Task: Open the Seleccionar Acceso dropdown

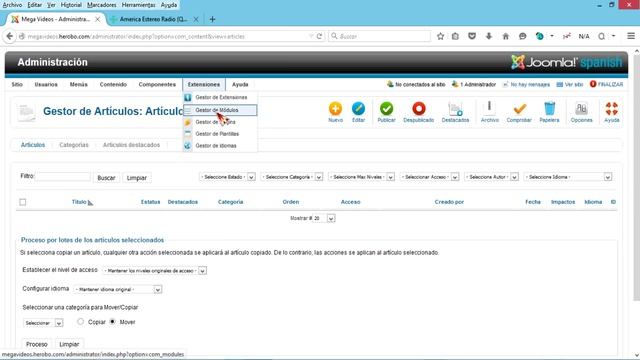Action: pos(429,177)
